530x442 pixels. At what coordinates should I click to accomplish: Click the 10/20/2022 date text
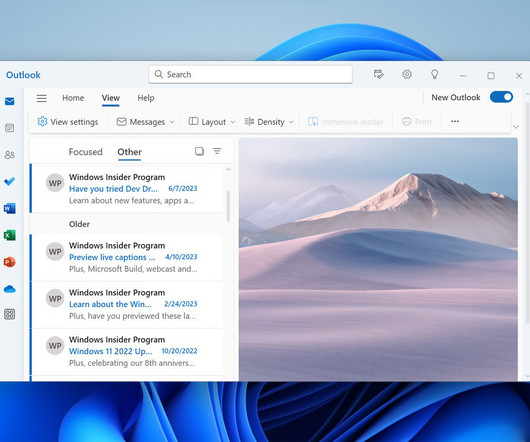[x=179, y=351]
